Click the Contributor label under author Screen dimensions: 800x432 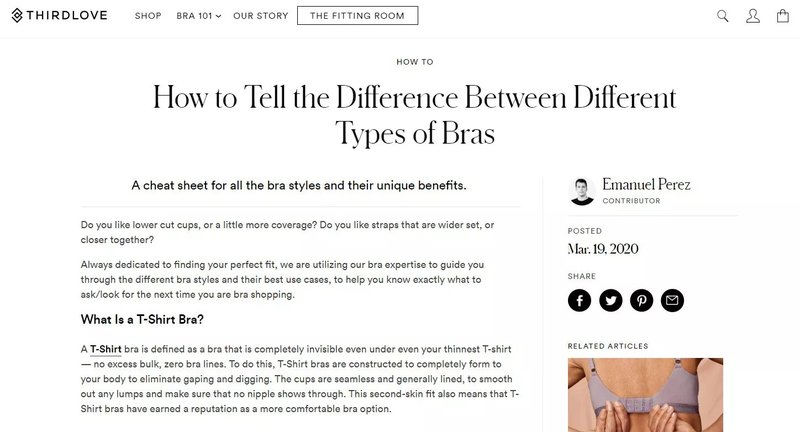click(631, 201)
